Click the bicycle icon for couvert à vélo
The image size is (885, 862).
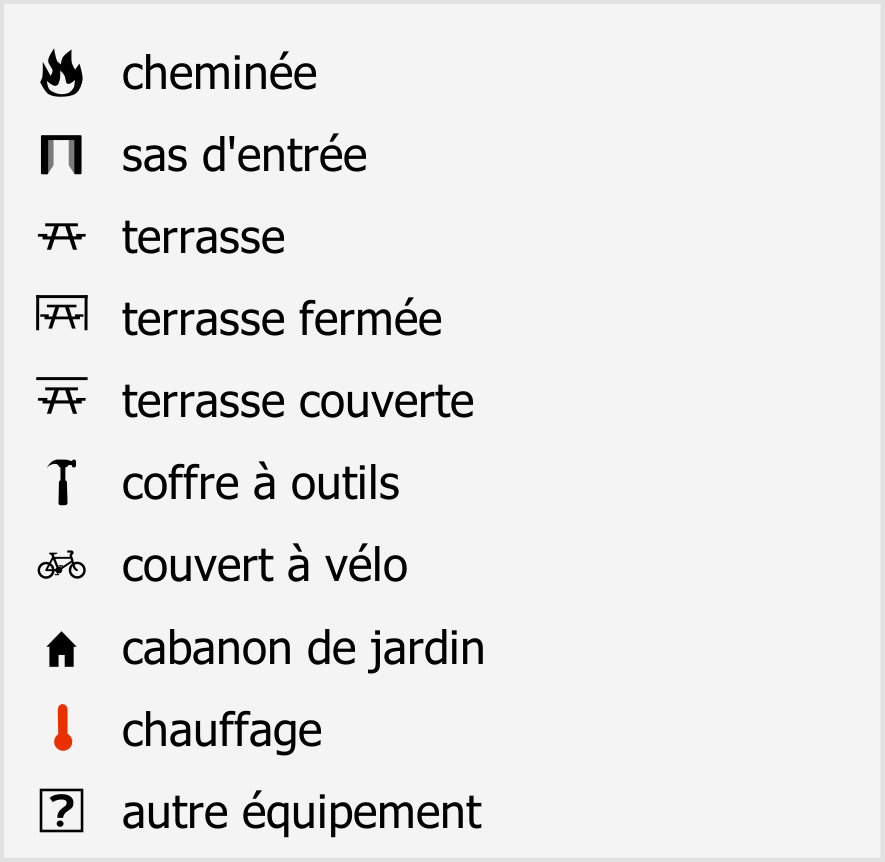[62, 565]
